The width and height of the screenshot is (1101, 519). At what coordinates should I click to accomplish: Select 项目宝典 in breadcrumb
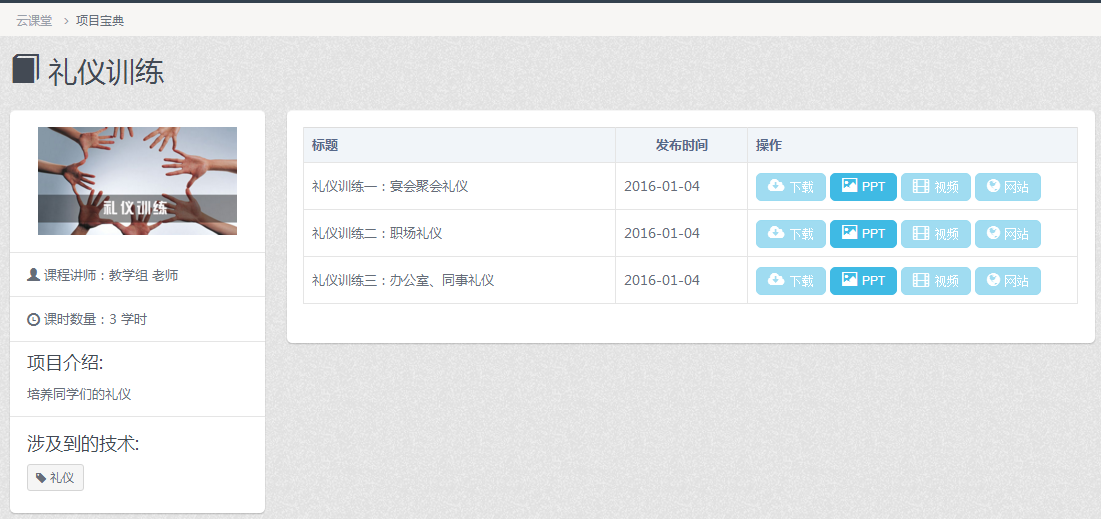pos(100,20)
